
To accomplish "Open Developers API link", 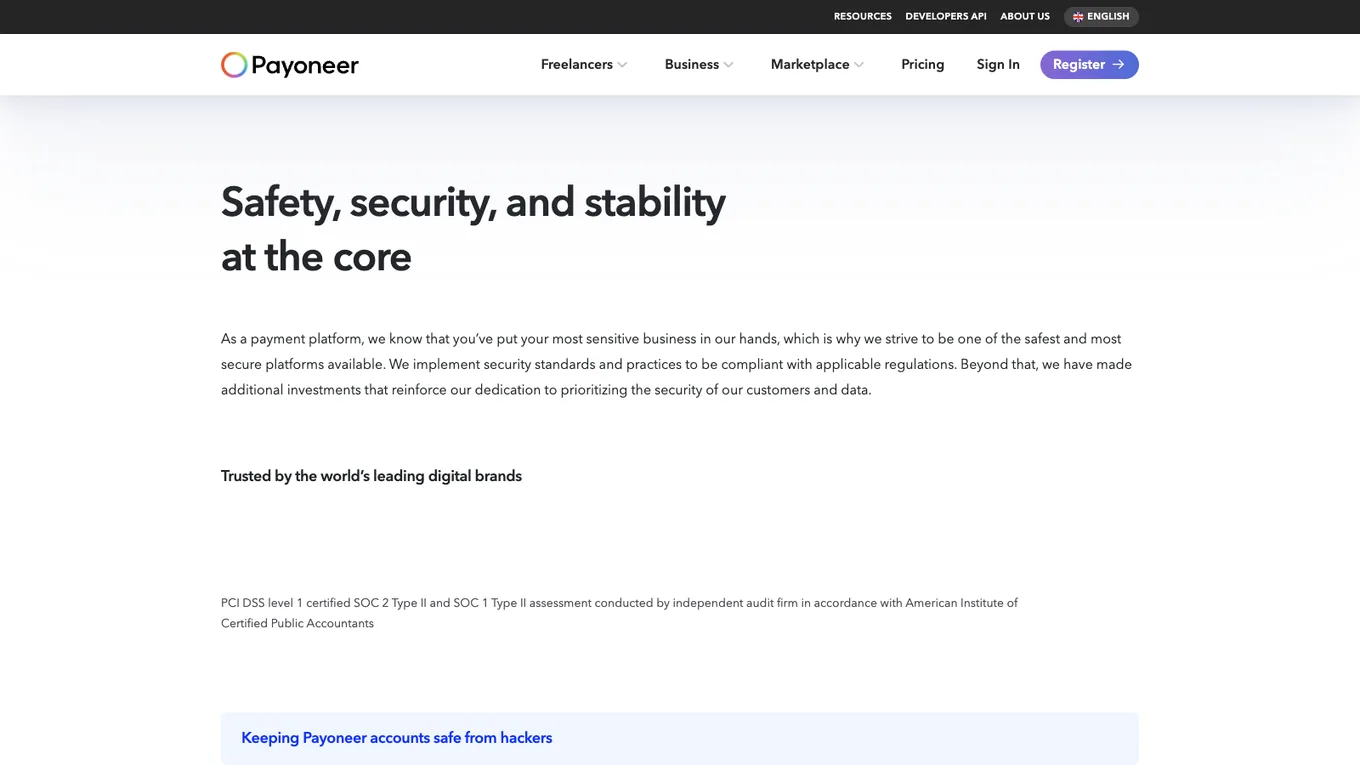I will [946, 17].
